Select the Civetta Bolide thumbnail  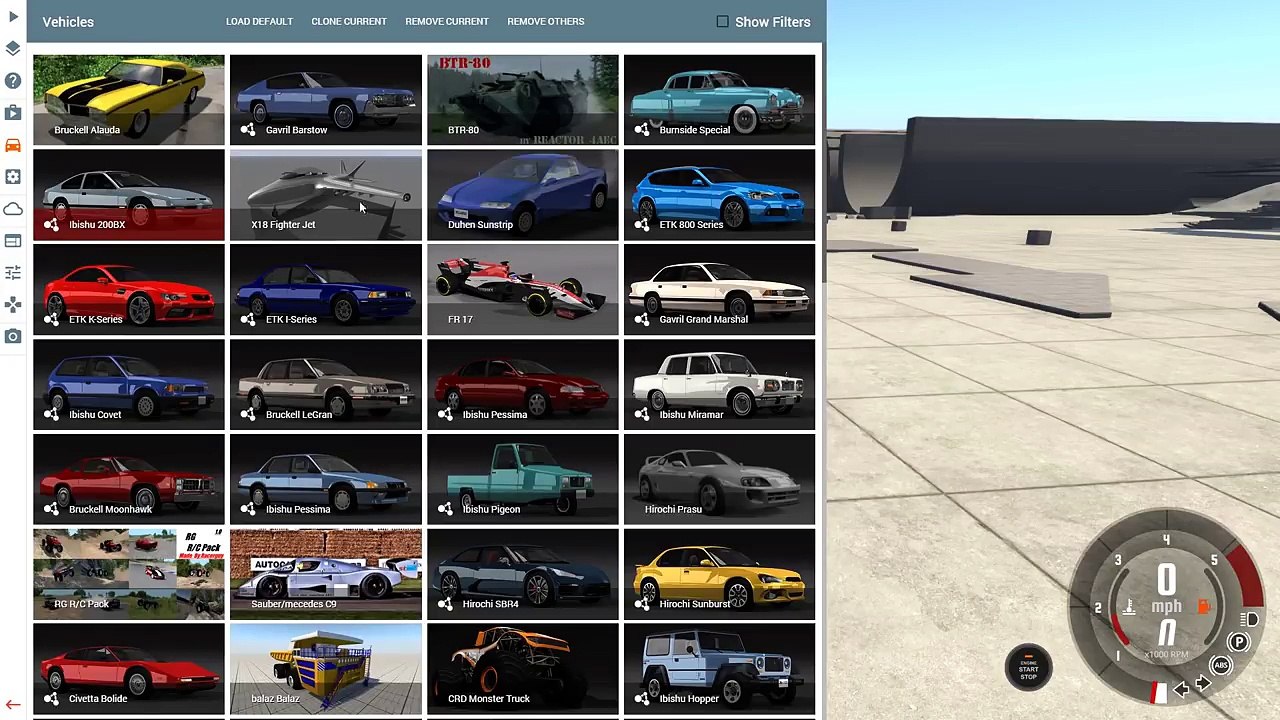129,669
